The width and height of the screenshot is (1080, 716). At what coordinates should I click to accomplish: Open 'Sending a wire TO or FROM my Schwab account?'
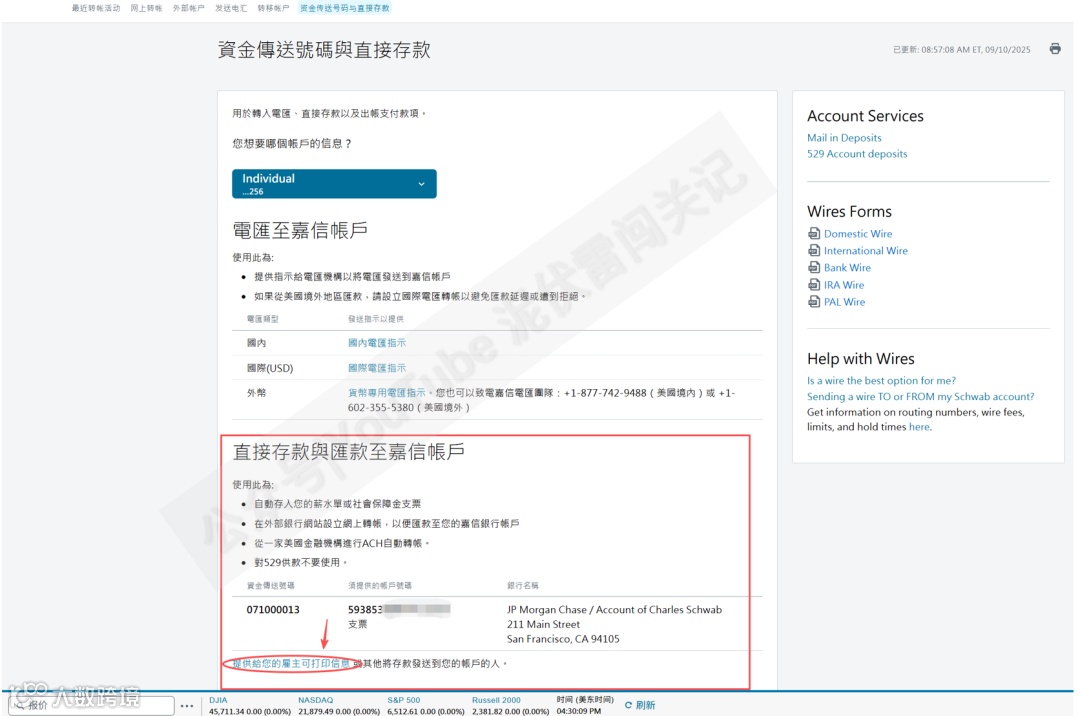click(920, 397)
